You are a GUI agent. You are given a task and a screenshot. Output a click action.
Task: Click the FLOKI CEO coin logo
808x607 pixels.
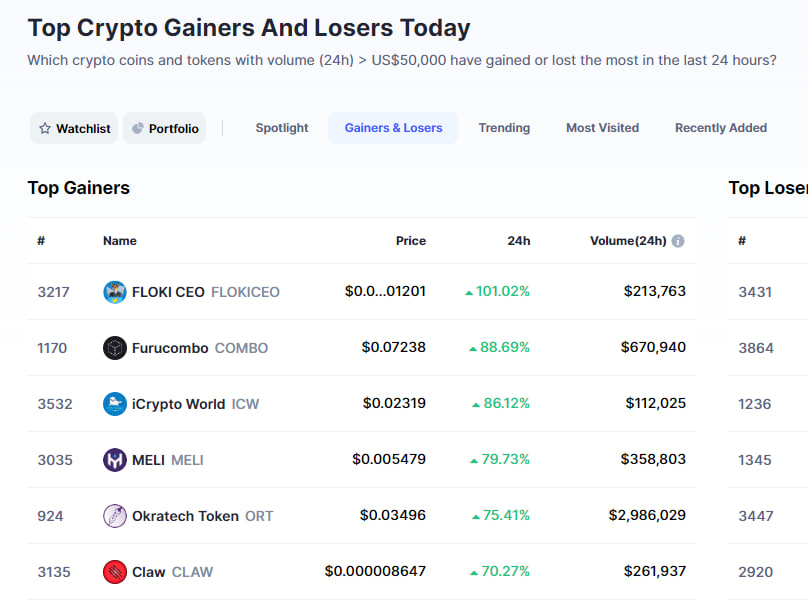click(114, 292)
